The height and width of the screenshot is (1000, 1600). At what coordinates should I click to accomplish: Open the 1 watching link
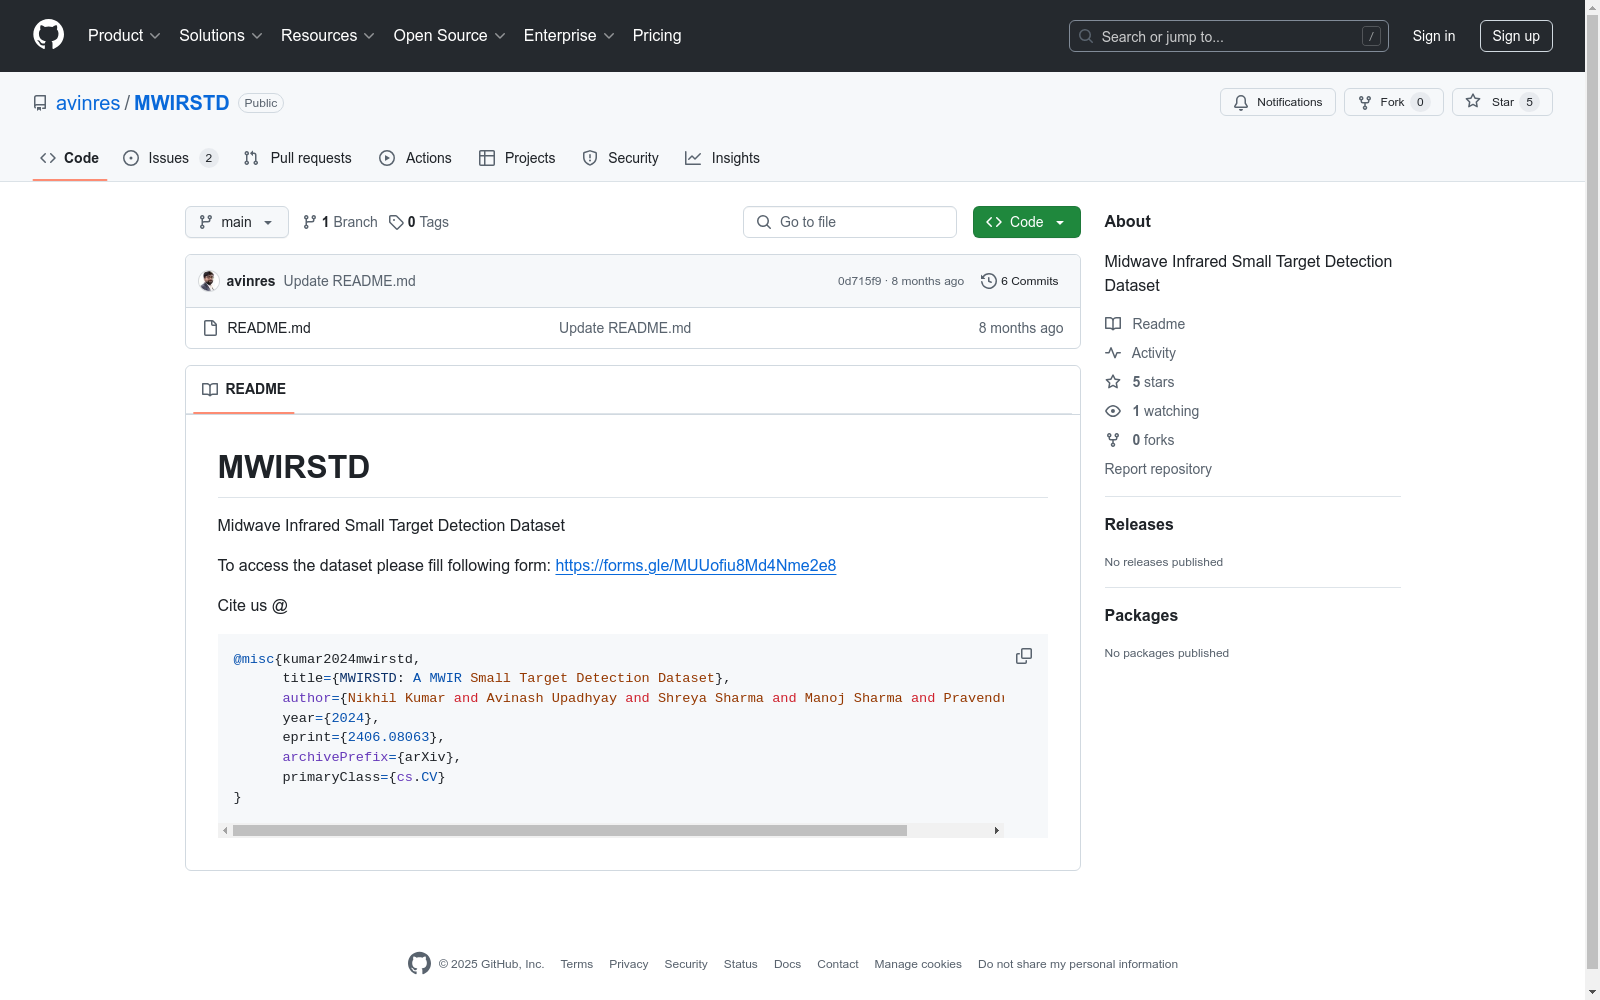point(1152,411)
